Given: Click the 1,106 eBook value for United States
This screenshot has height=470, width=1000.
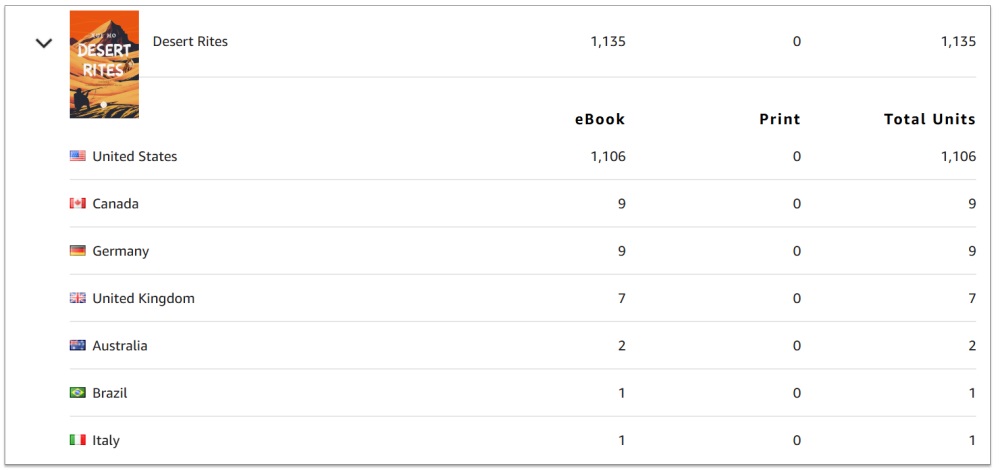Looking at the screenshot, I should click(608, 156).
